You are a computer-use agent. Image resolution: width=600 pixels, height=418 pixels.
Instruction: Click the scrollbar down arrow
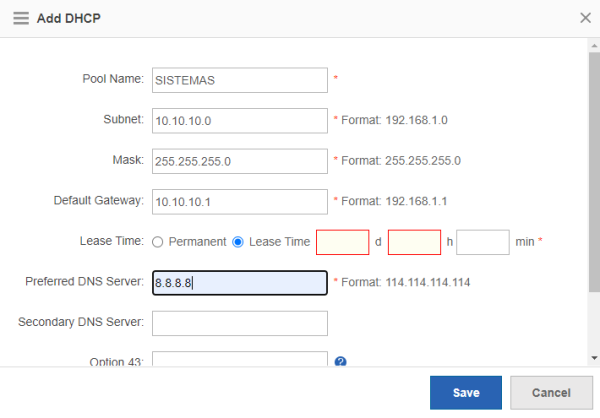[594, 358]
